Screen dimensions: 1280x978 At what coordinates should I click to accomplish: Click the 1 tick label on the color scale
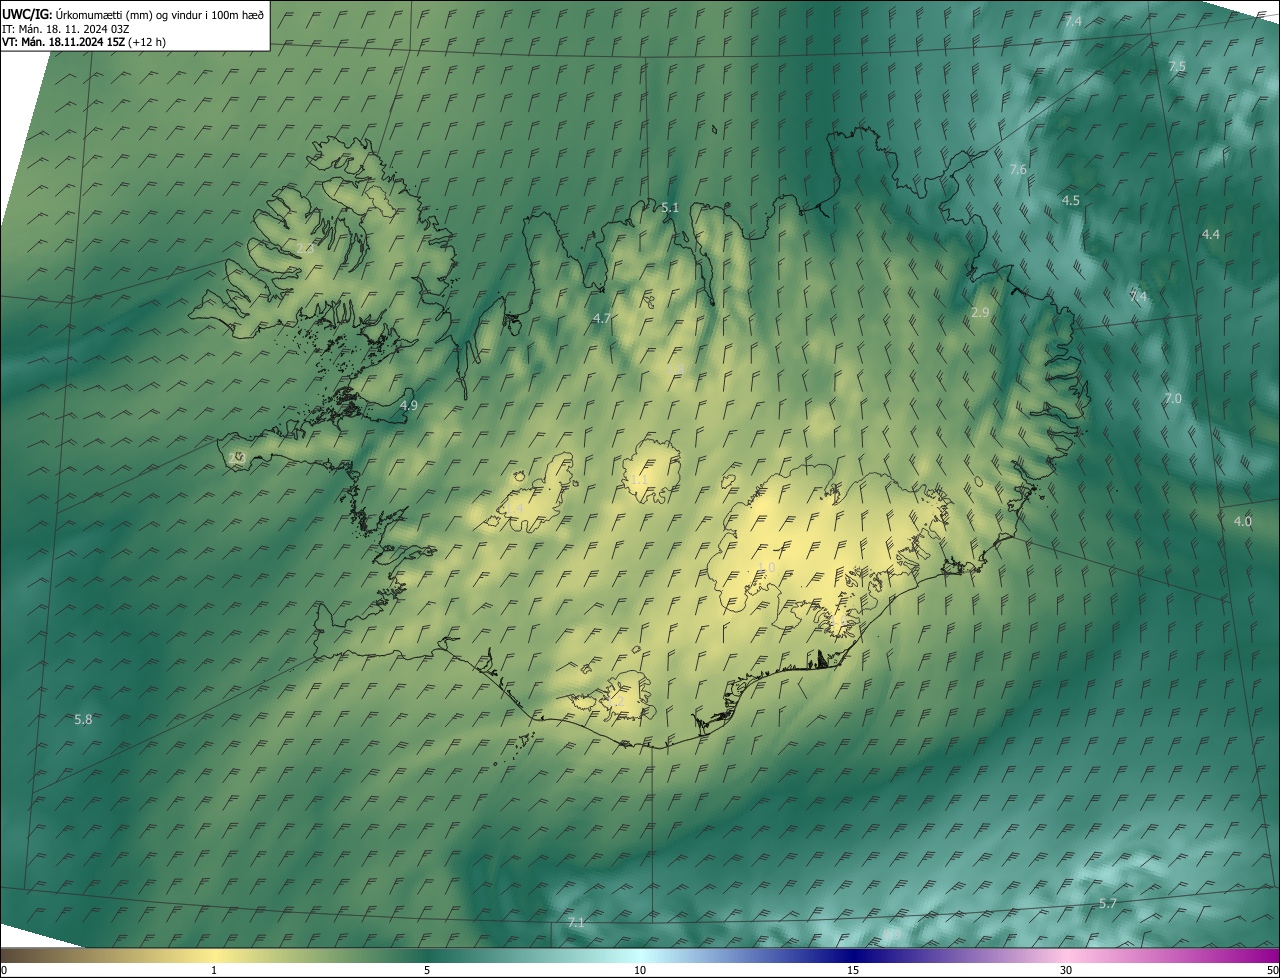pyautogui.click(x=214, y=970)
